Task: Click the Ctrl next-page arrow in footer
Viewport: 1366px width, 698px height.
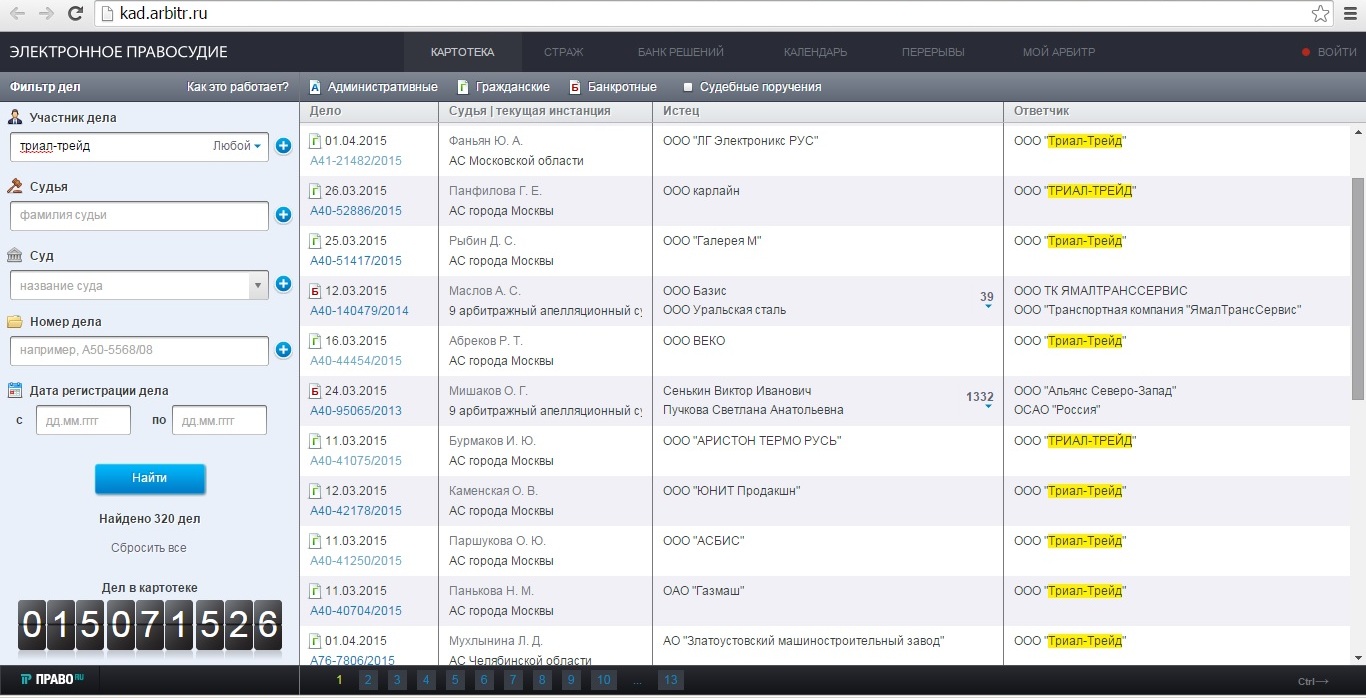Action: (x=1313, y=682)
